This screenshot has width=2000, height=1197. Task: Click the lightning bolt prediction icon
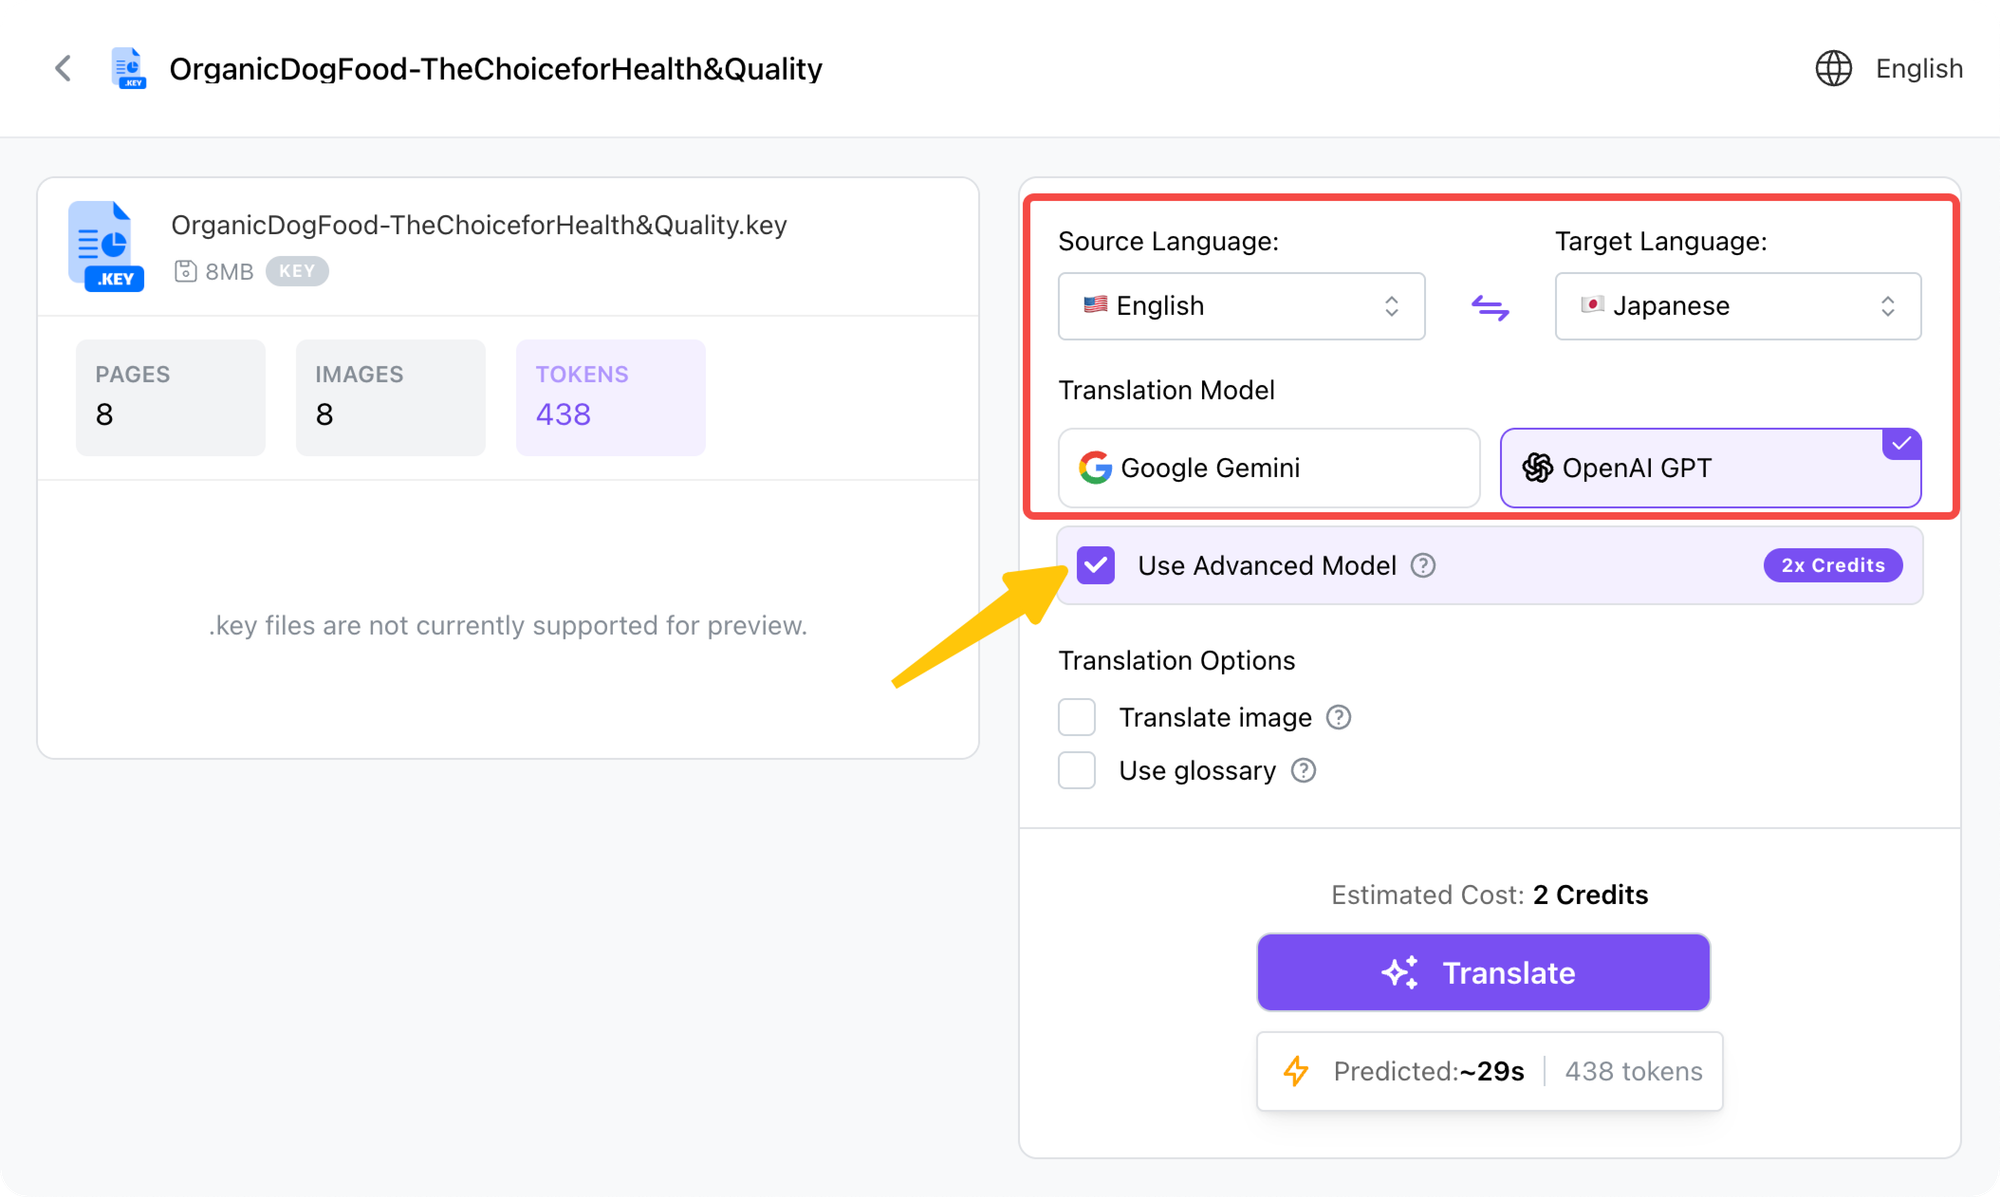click(1296, 1071)
